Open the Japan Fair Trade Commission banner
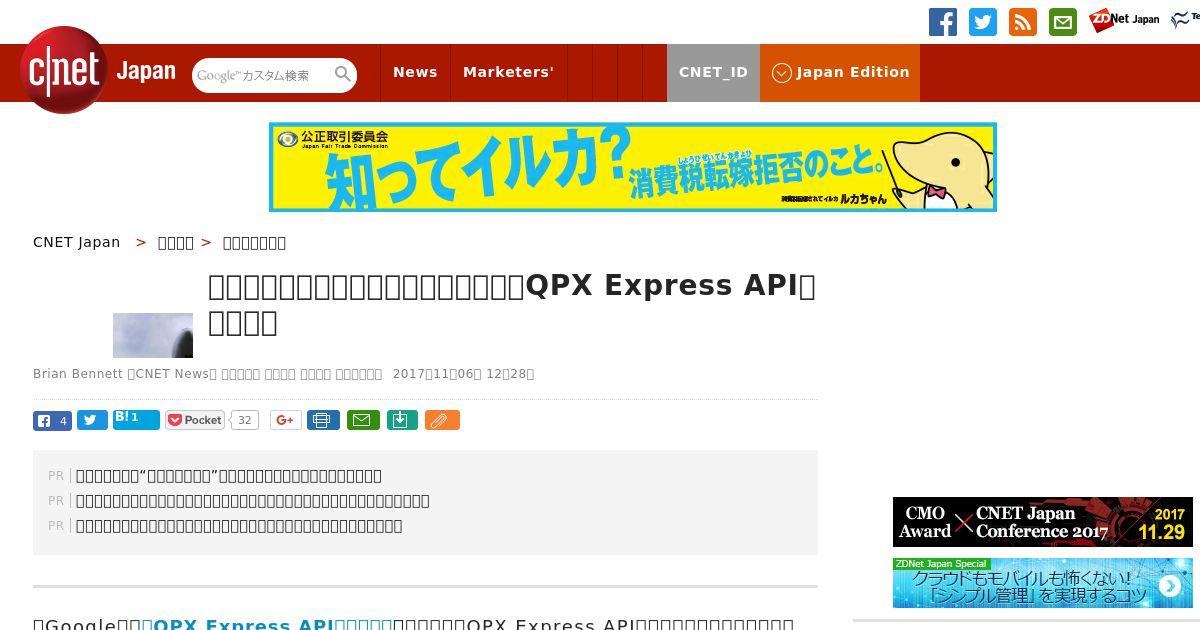Viewport: 1200px width, 630px height. click(633, 167)
